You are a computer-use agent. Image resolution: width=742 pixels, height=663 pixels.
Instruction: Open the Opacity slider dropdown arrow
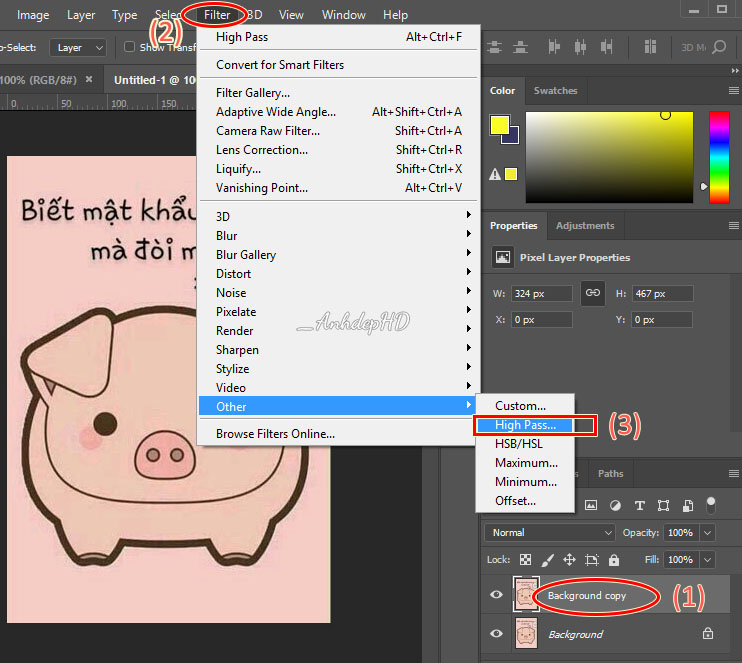coord(707,532)
